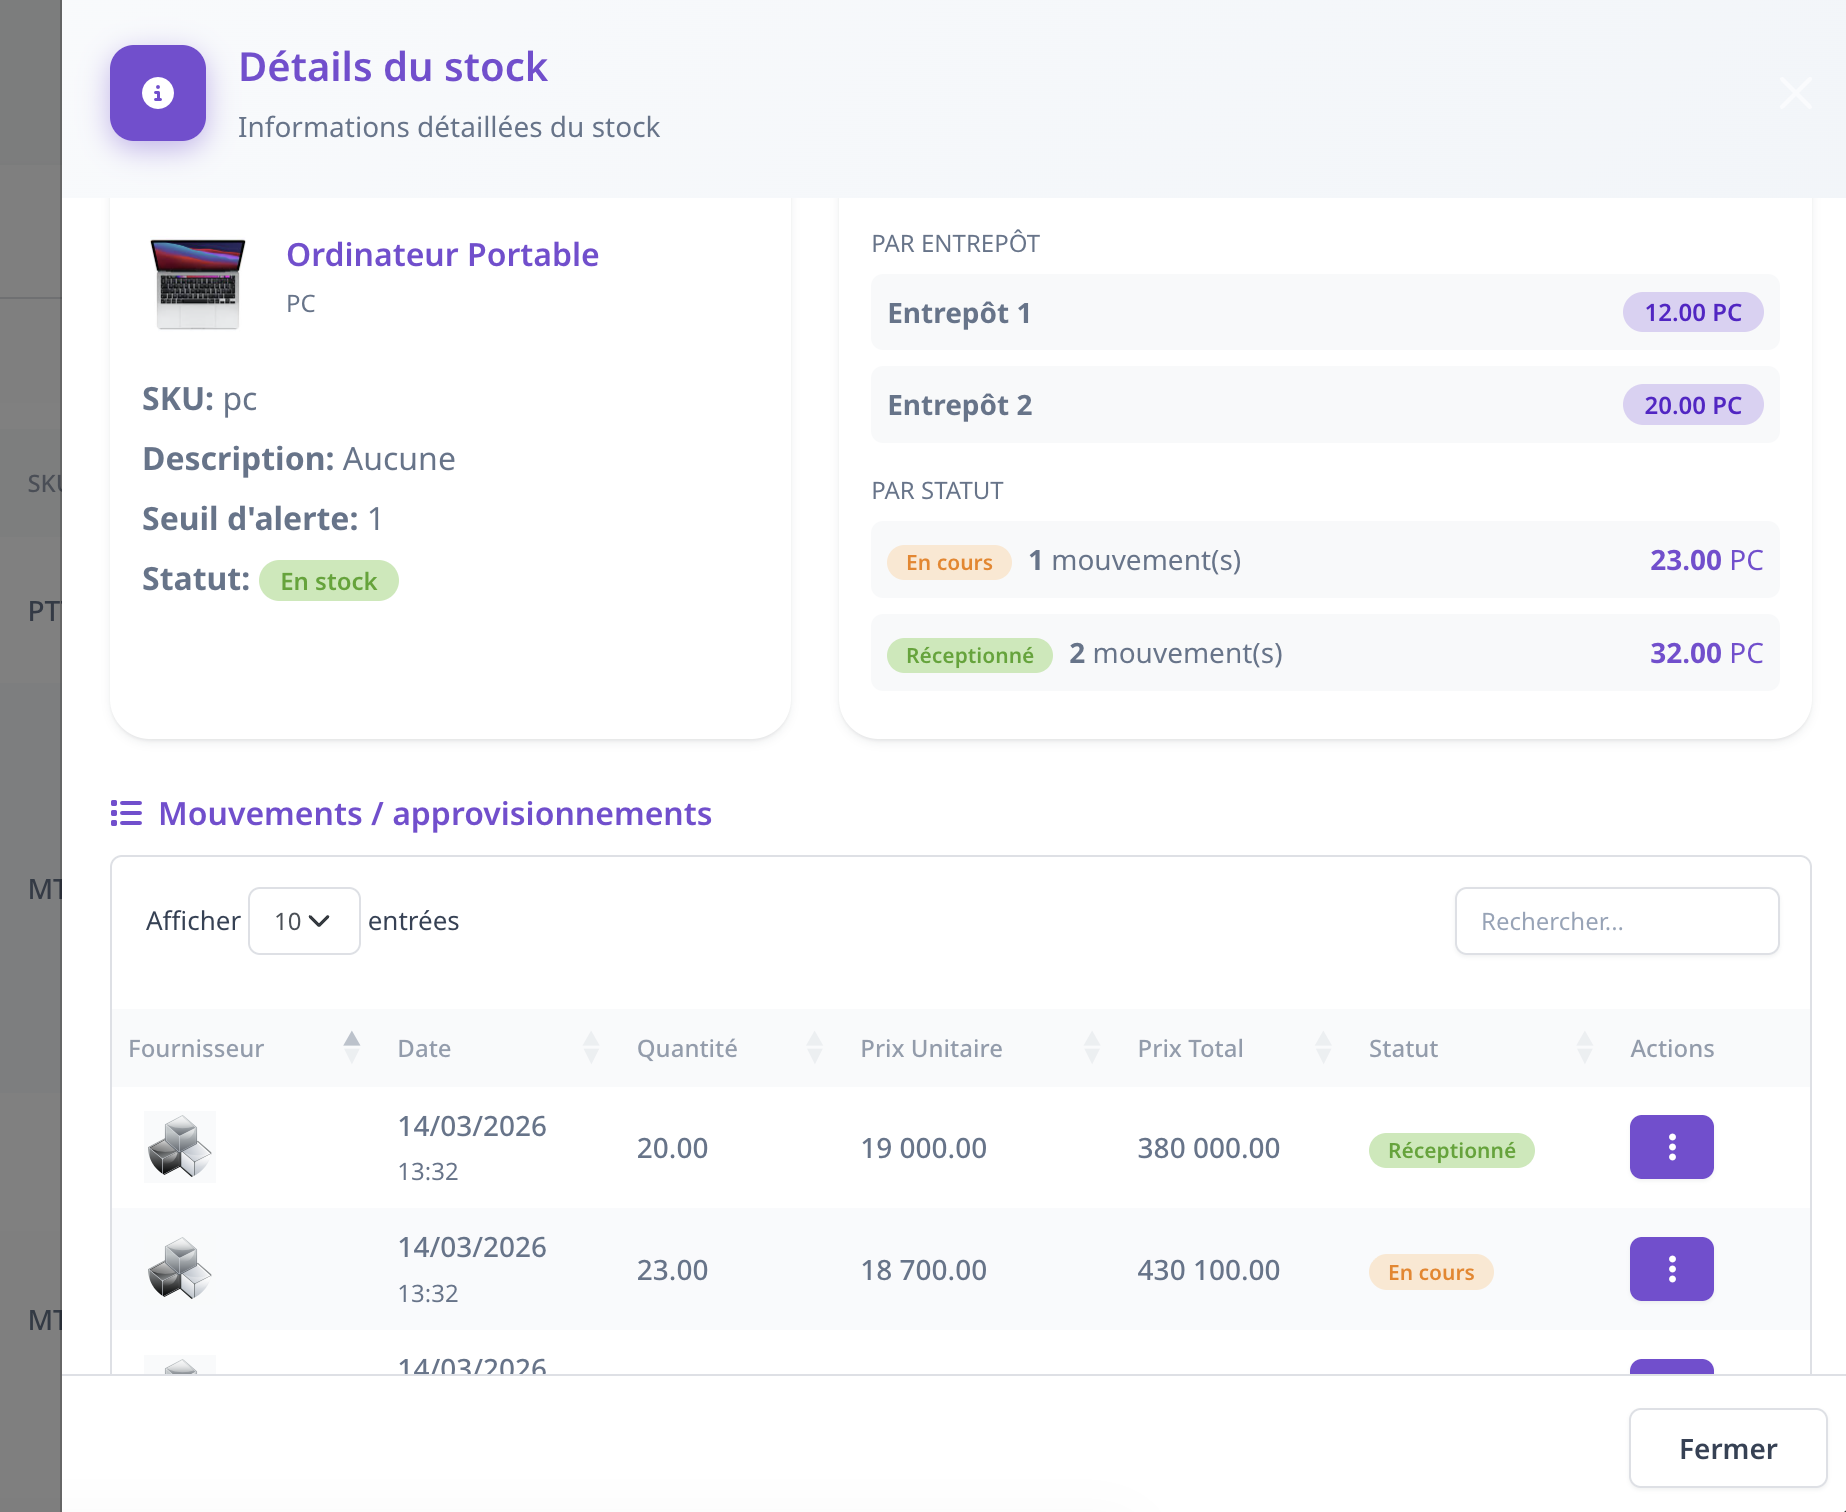Sort the table by Prix Total
The height and width of the screenshot is (1512, 1846).
click(x=1235, y=1048)
